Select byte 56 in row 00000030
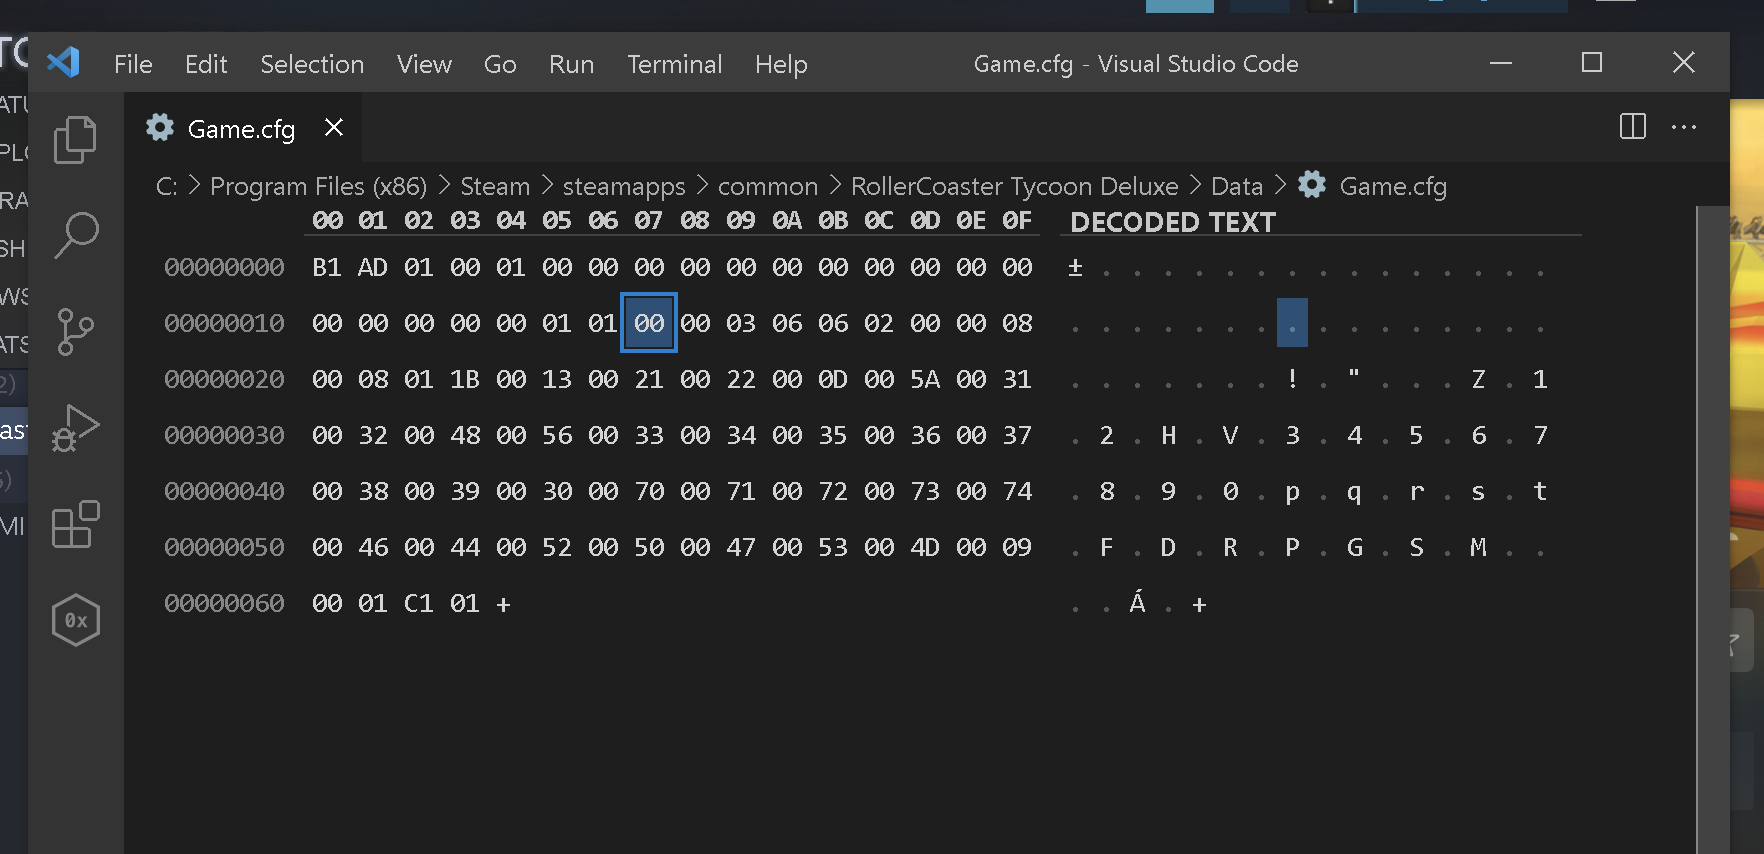Screen dimensions: 1764x854 tap(557, 435)
